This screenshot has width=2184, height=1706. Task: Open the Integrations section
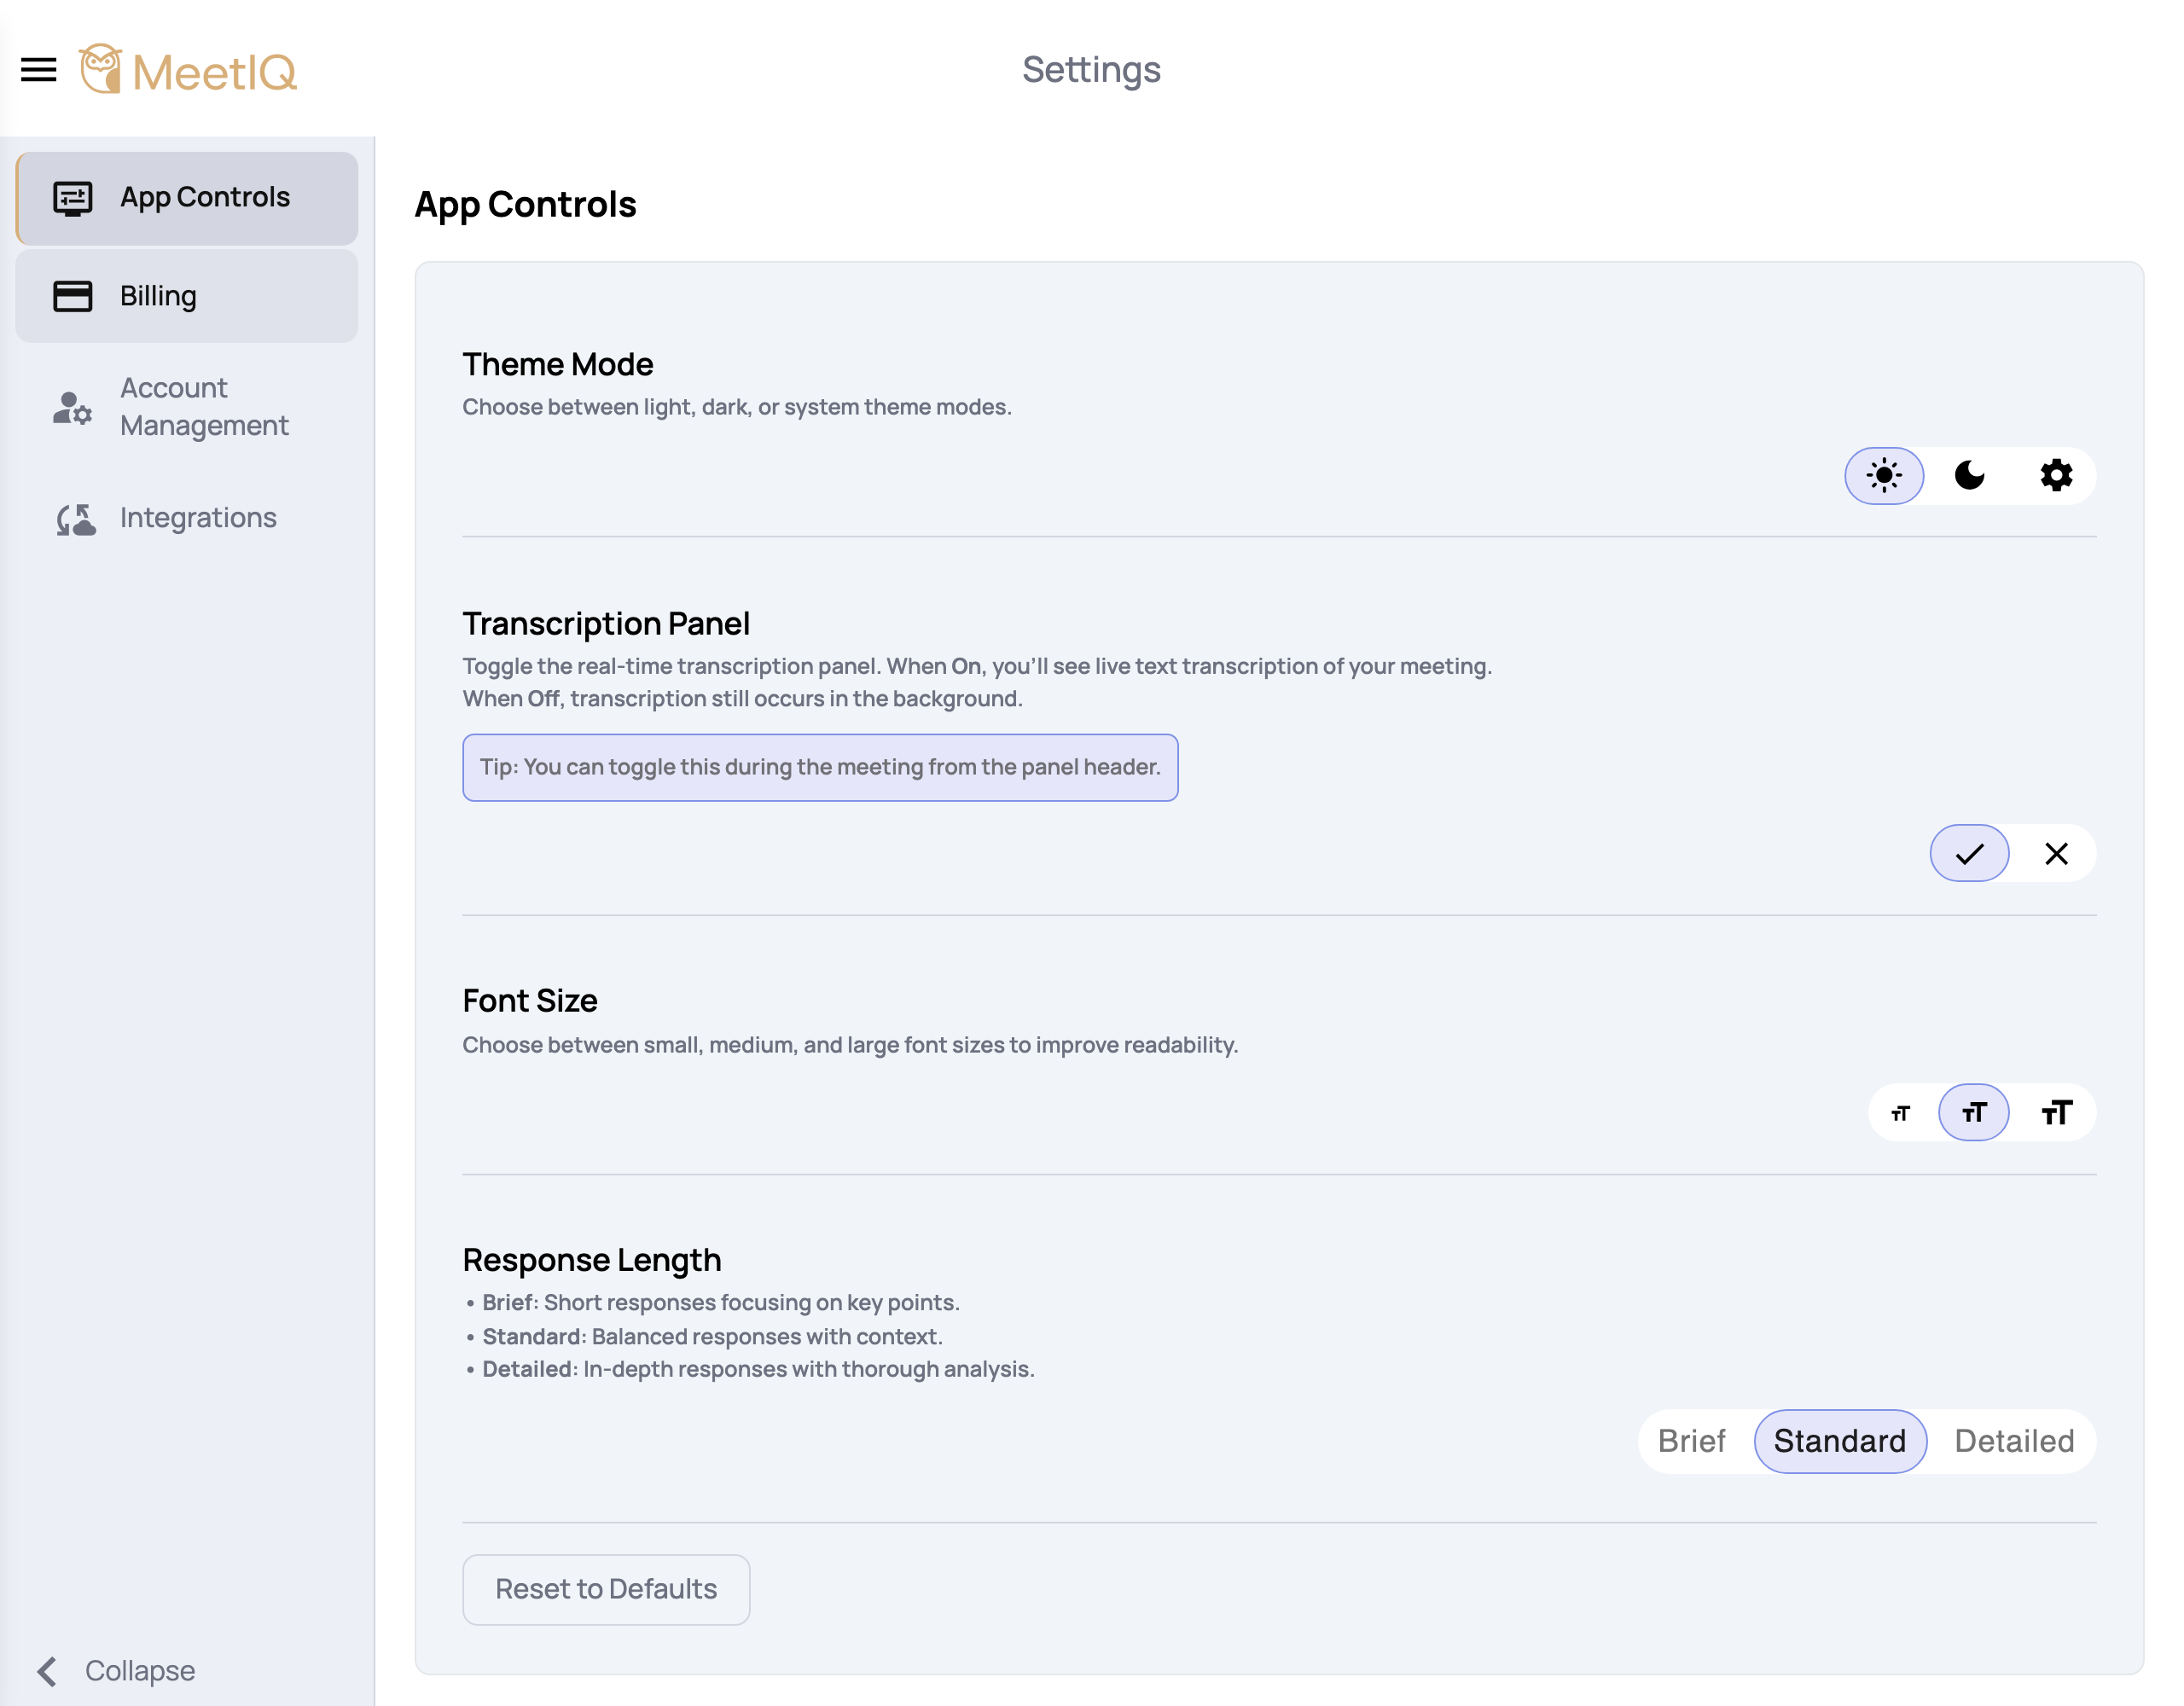(x=187, y=518)
